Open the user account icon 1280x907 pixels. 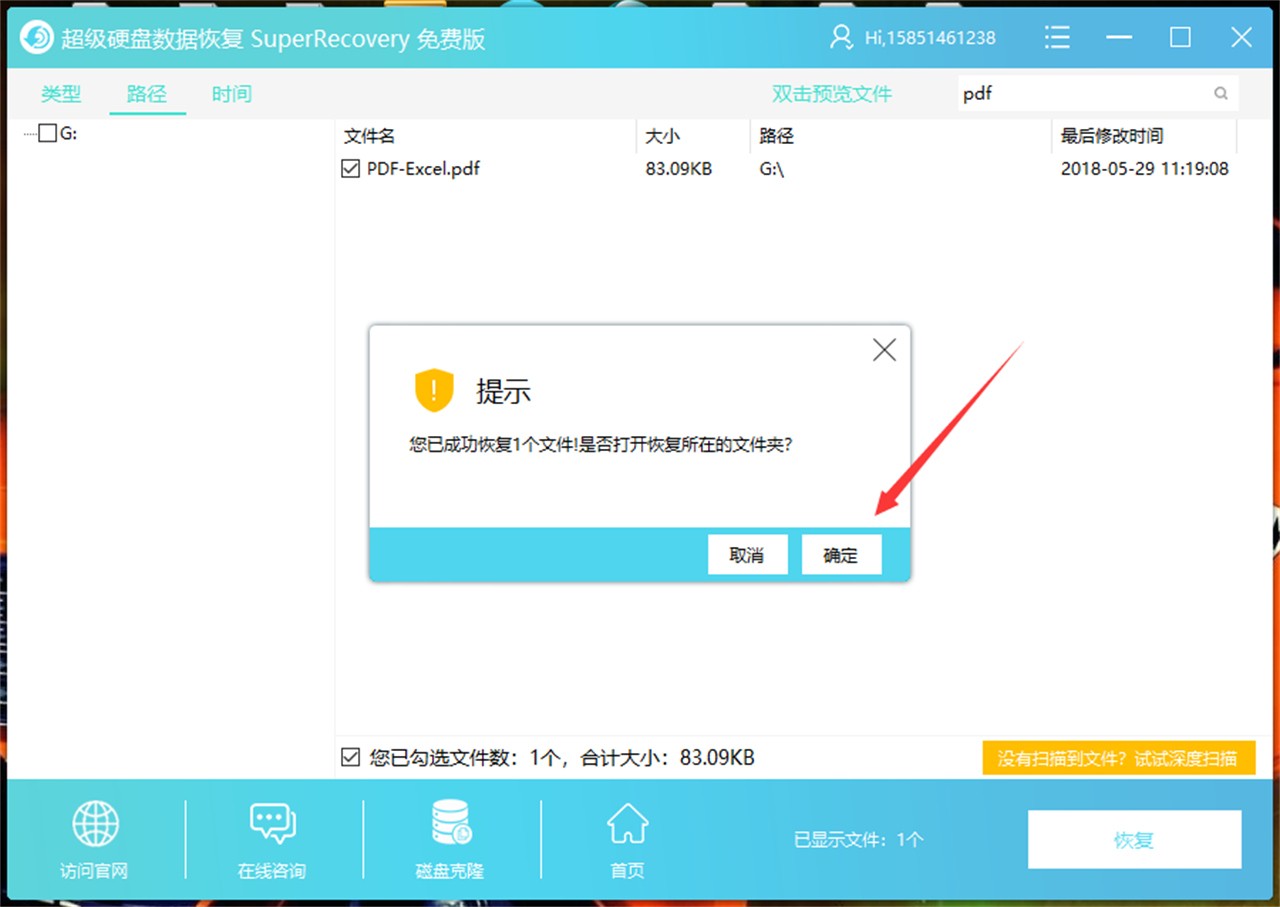[x=840, y=36]
